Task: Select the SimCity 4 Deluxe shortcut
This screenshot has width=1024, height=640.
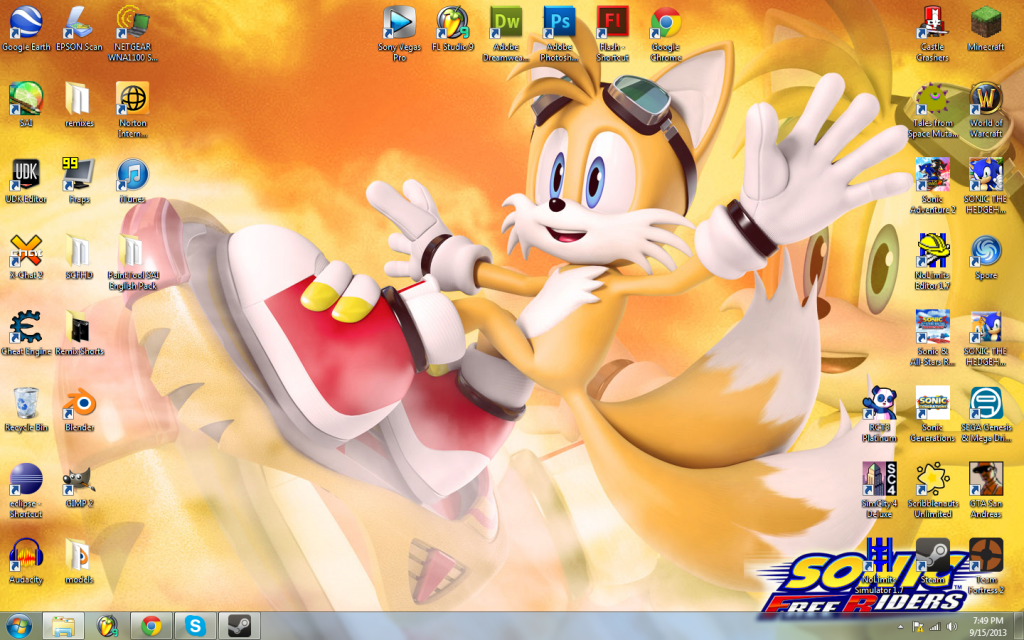Action: 879,491
